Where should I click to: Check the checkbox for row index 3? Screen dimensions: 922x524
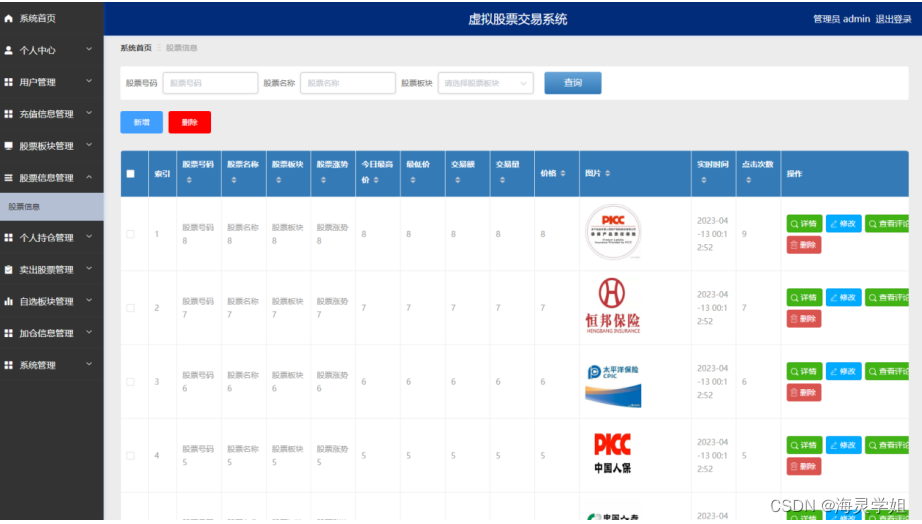[x=131, y=382]
